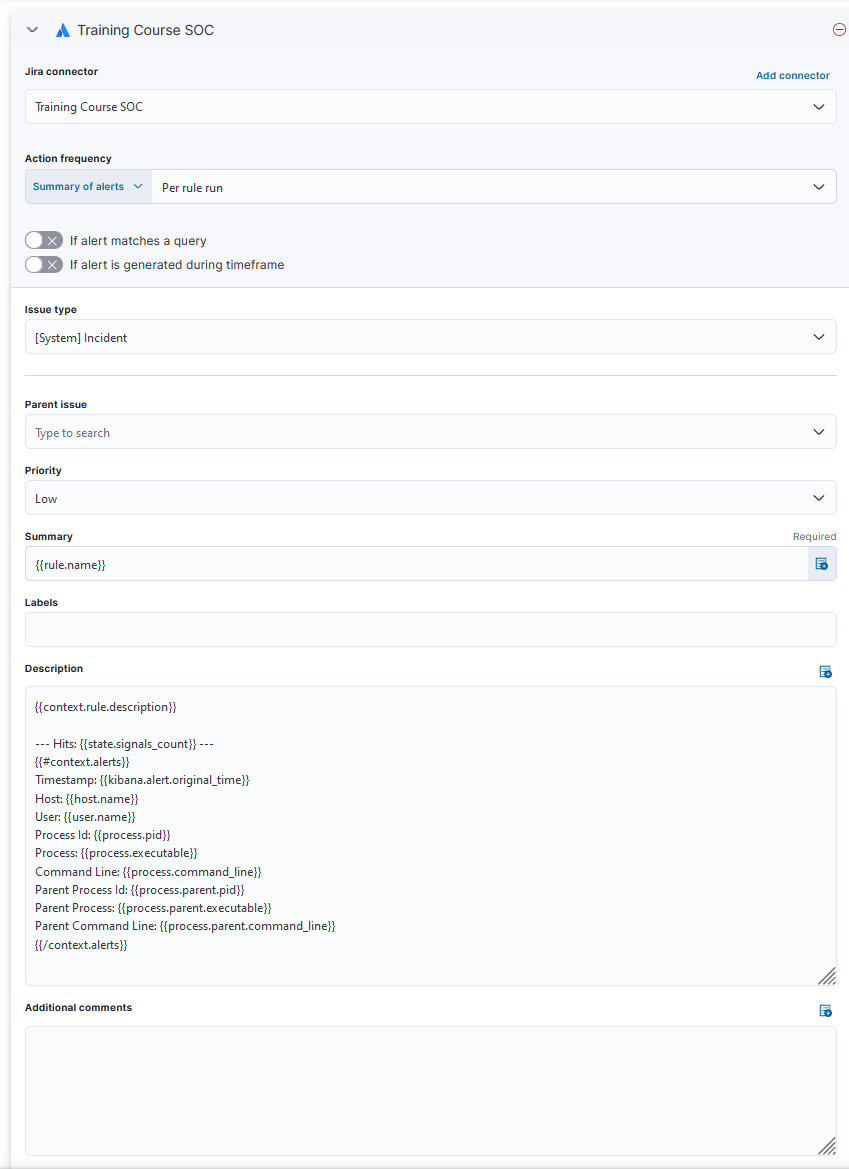Add variable to Additional comments icon

(x=826, y=1011)
